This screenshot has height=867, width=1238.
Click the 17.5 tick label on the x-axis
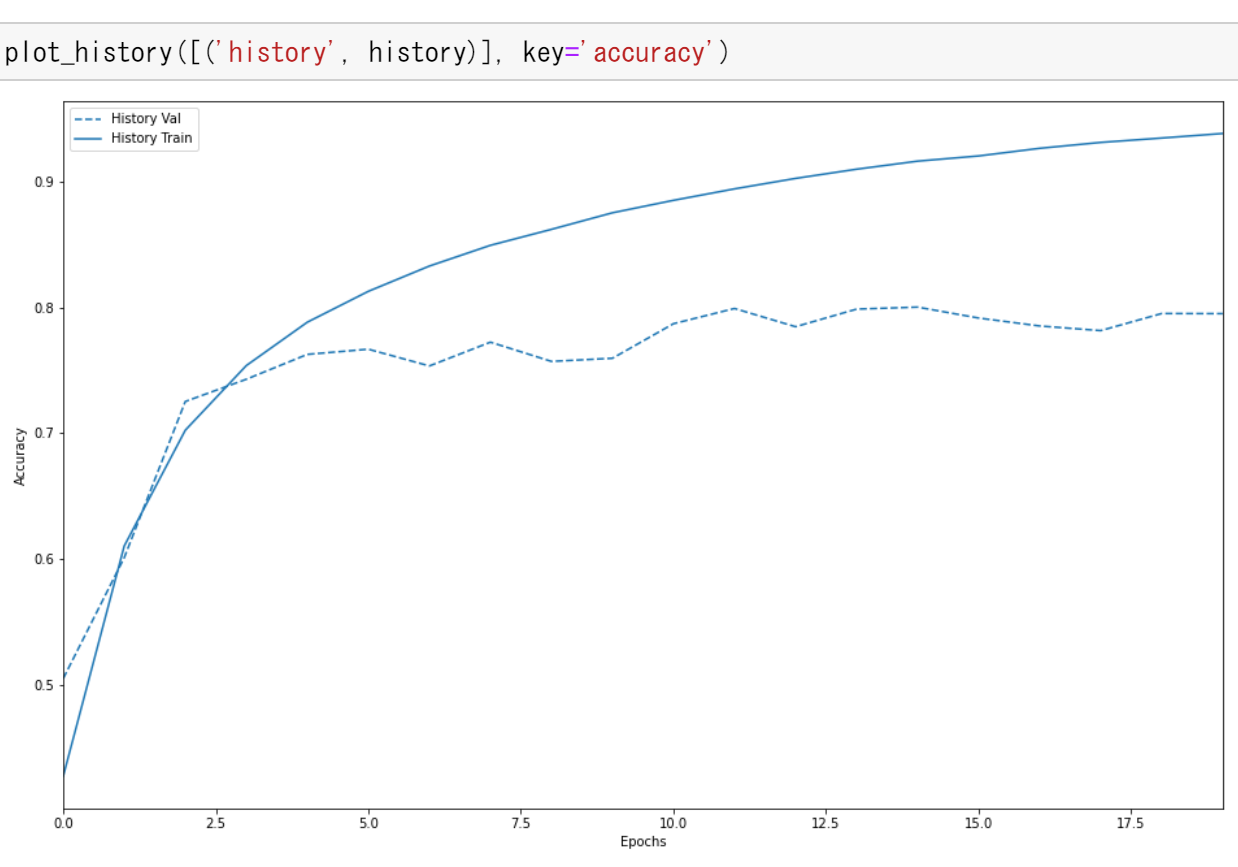point(1131,823)
